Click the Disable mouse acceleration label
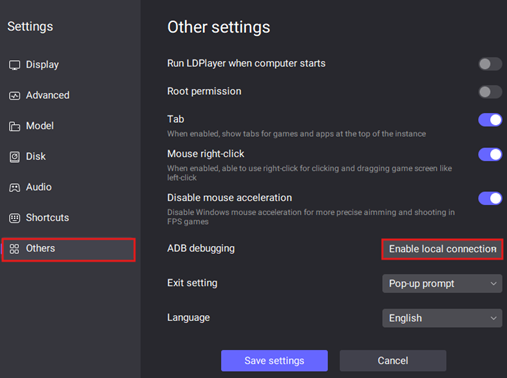This screenshot has width=507, height=378. click(x=230, y=198)
